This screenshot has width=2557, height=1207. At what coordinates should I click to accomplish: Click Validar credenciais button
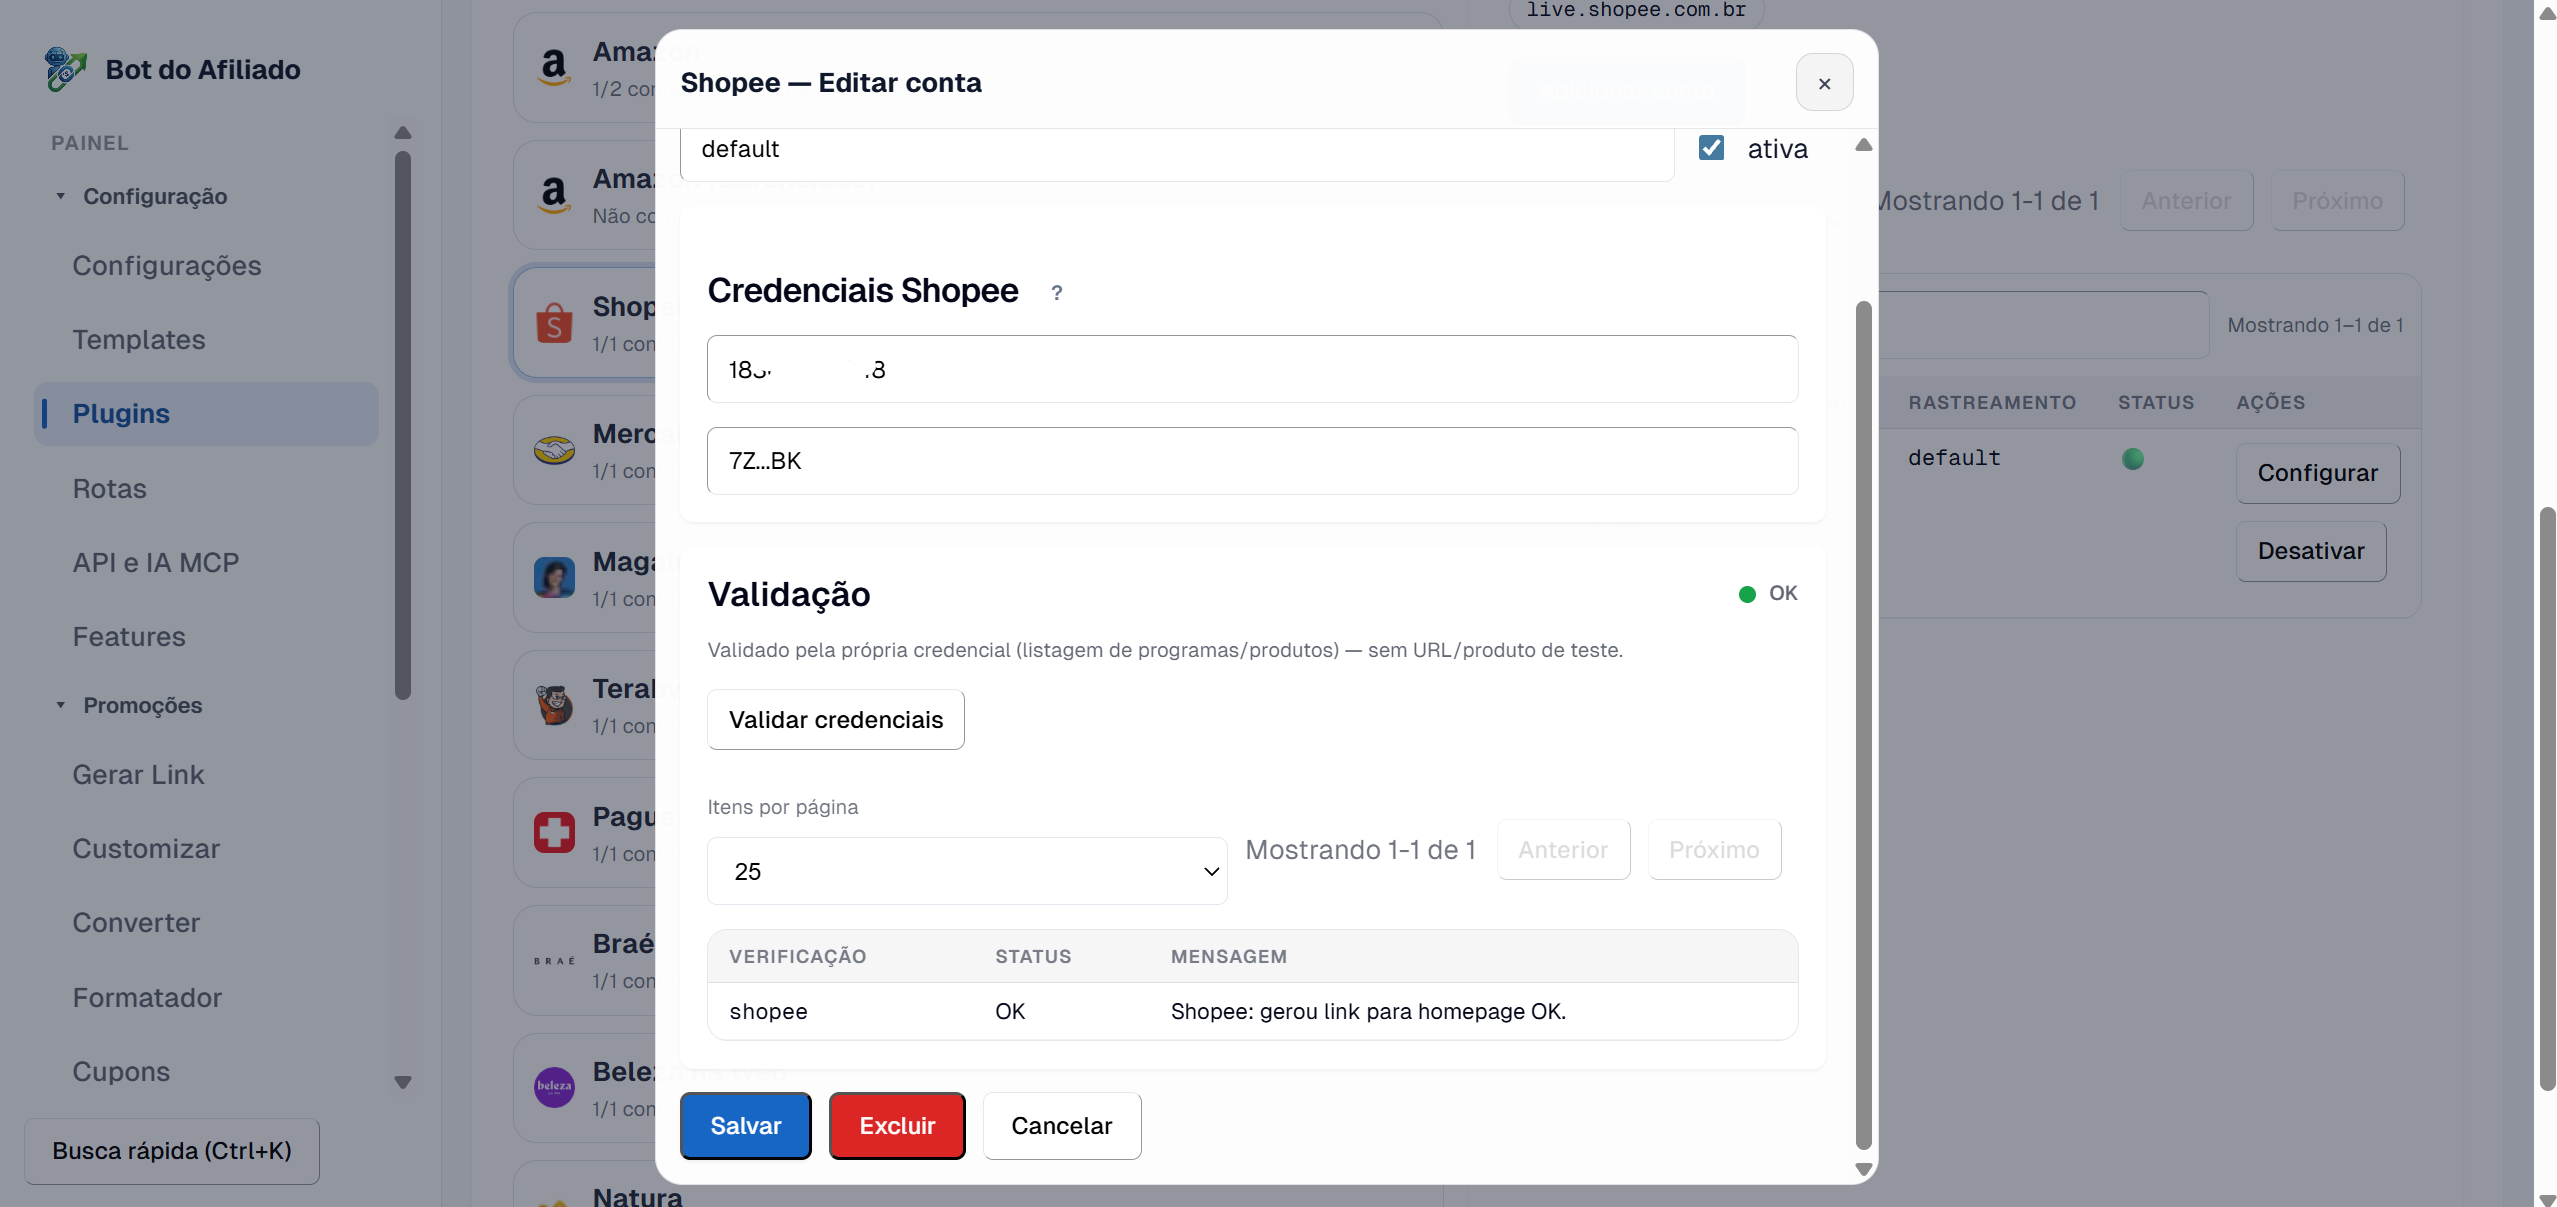tap(835, 720)
